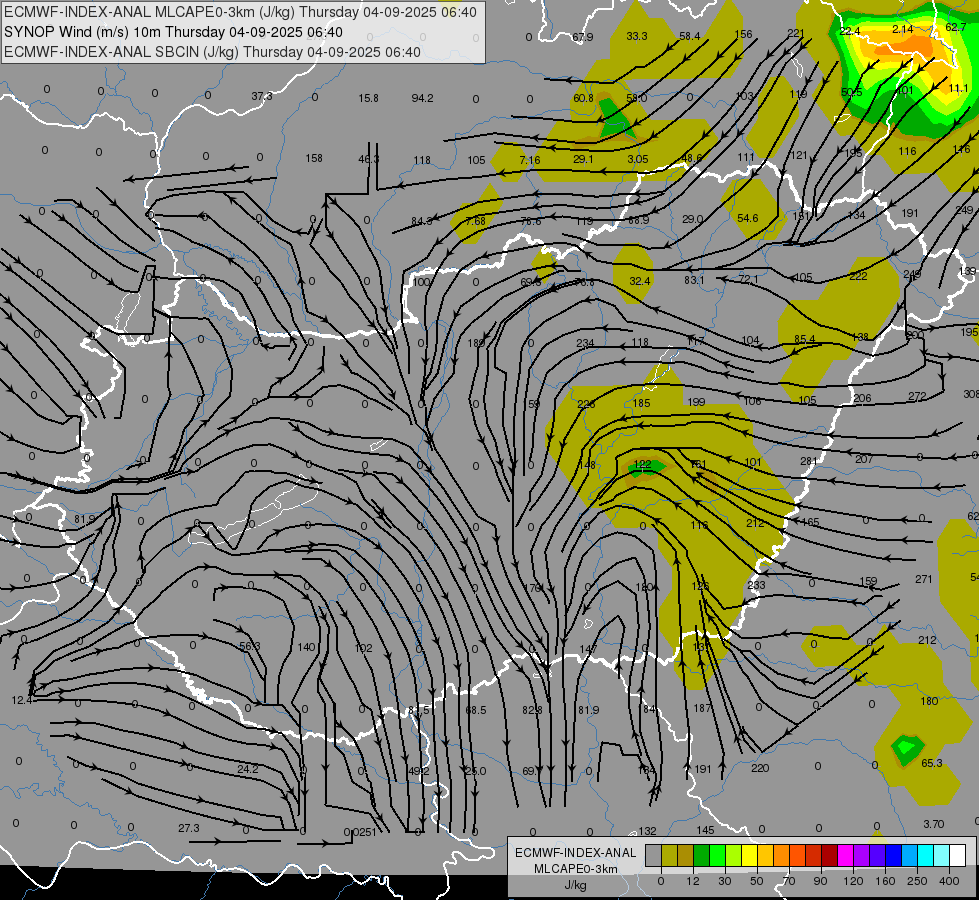Click the red legend swatch before 90
This screenshot has height=900, width=979.
(814, 856)
